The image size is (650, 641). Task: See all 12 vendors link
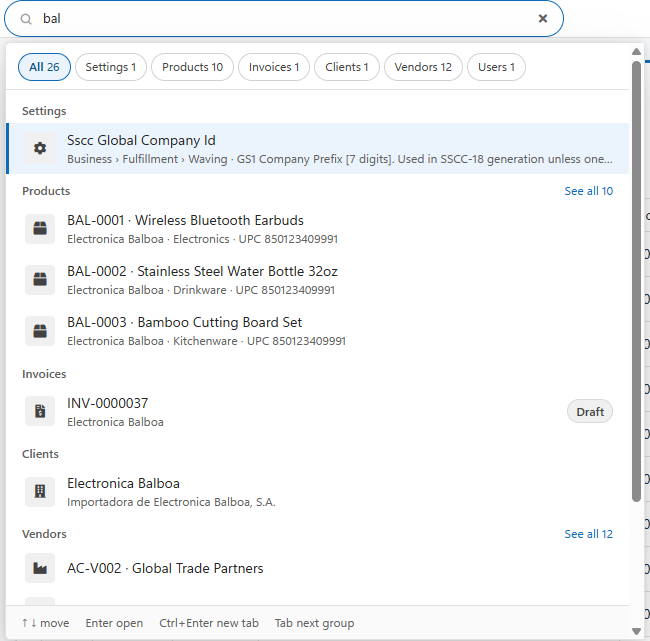[588, 534]
